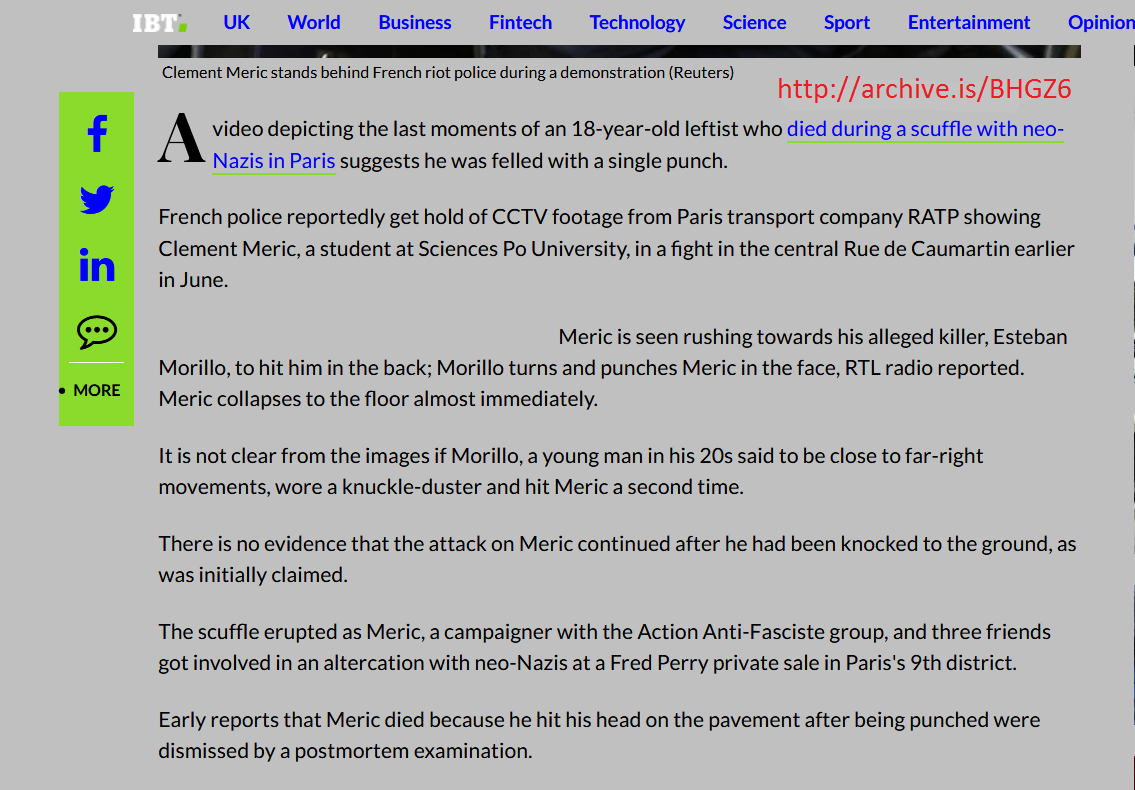Follow the "died during a scuffle with neo-Nazis in Paris" link

[x=925, y=129]
